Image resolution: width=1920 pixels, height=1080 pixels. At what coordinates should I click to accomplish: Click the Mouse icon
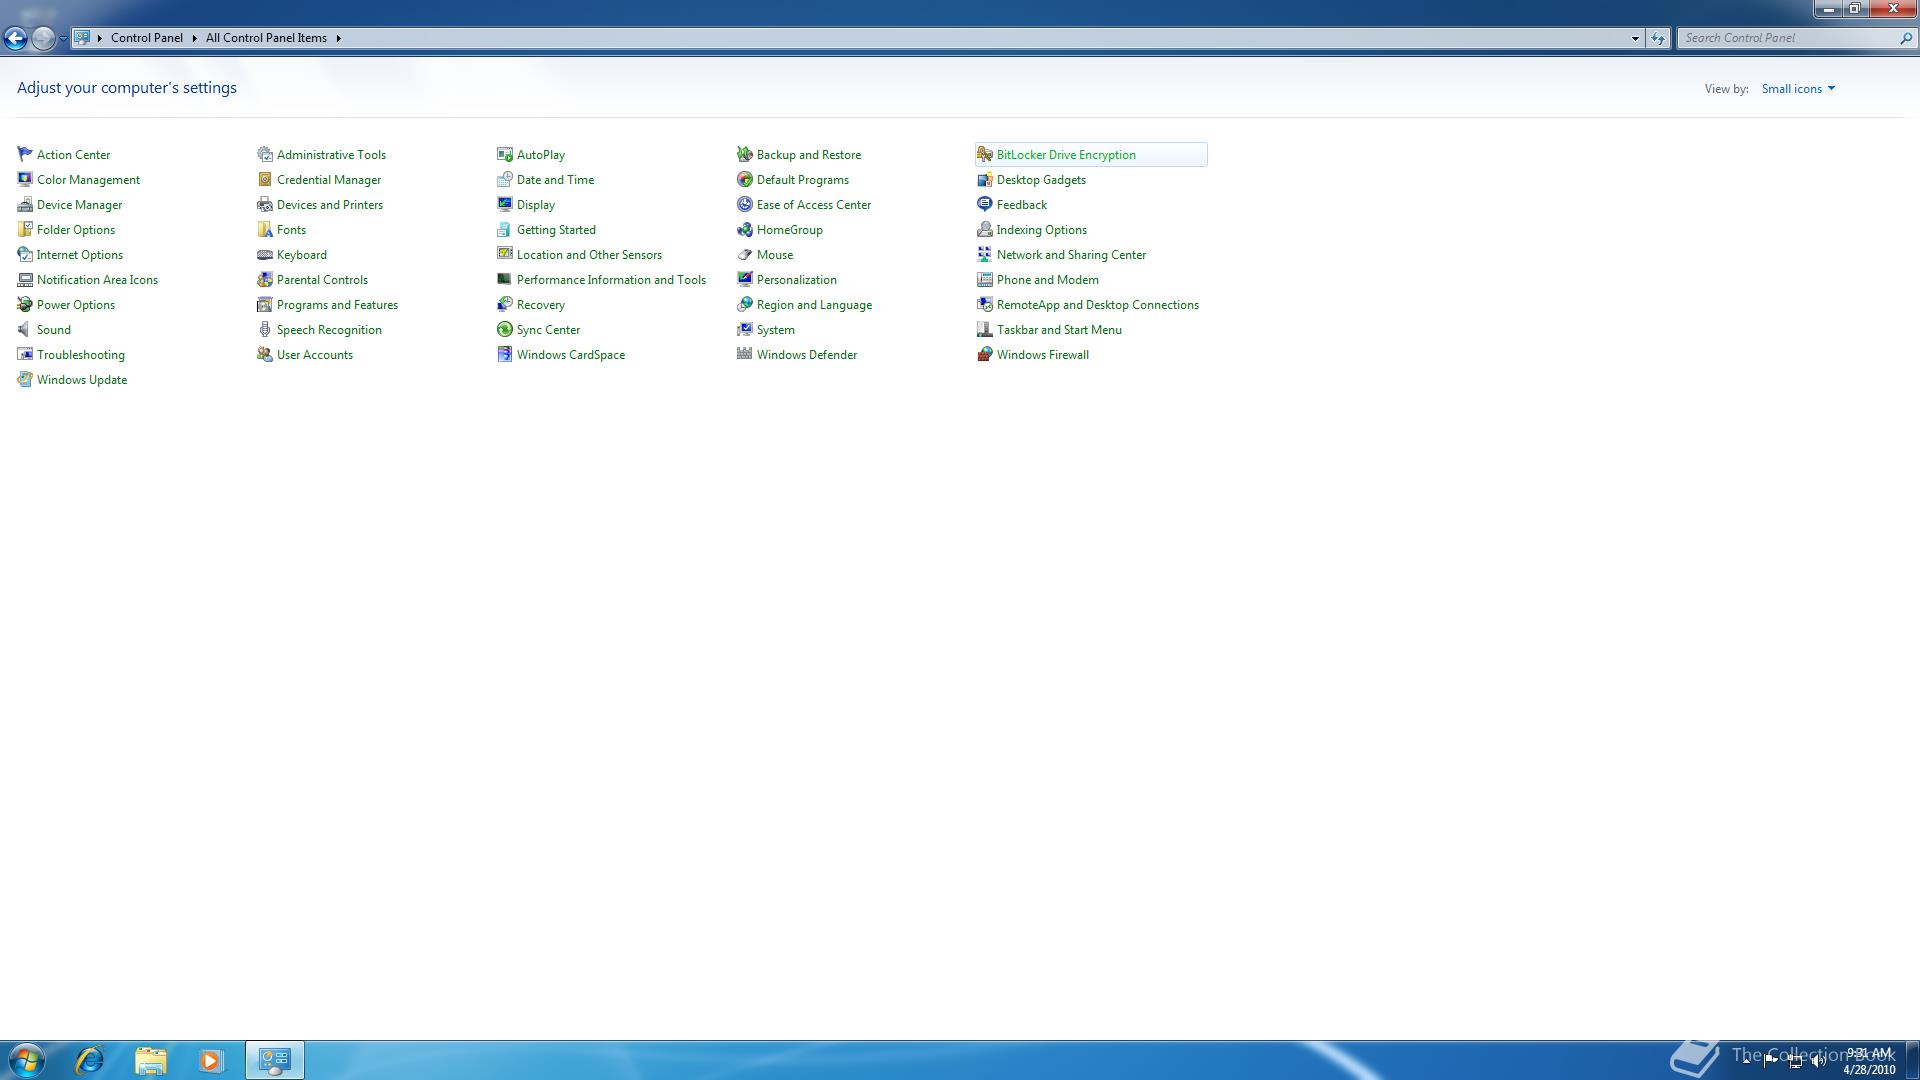745,254
